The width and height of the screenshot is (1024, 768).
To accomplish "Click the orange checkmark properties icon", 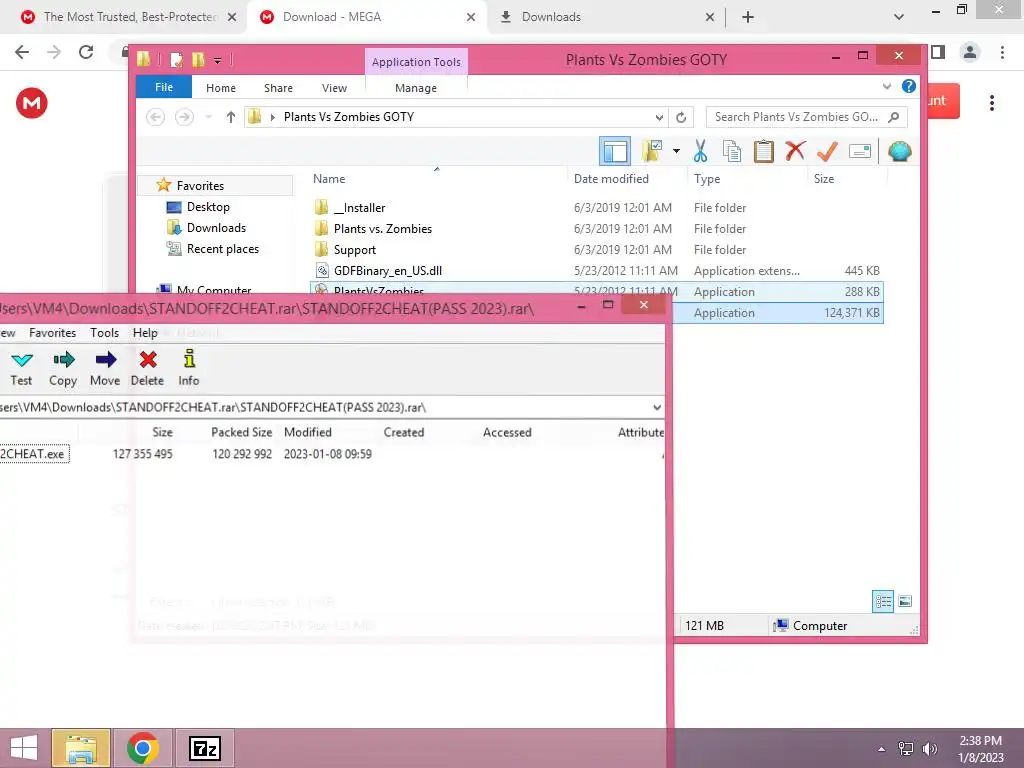I will click(827, 151).
